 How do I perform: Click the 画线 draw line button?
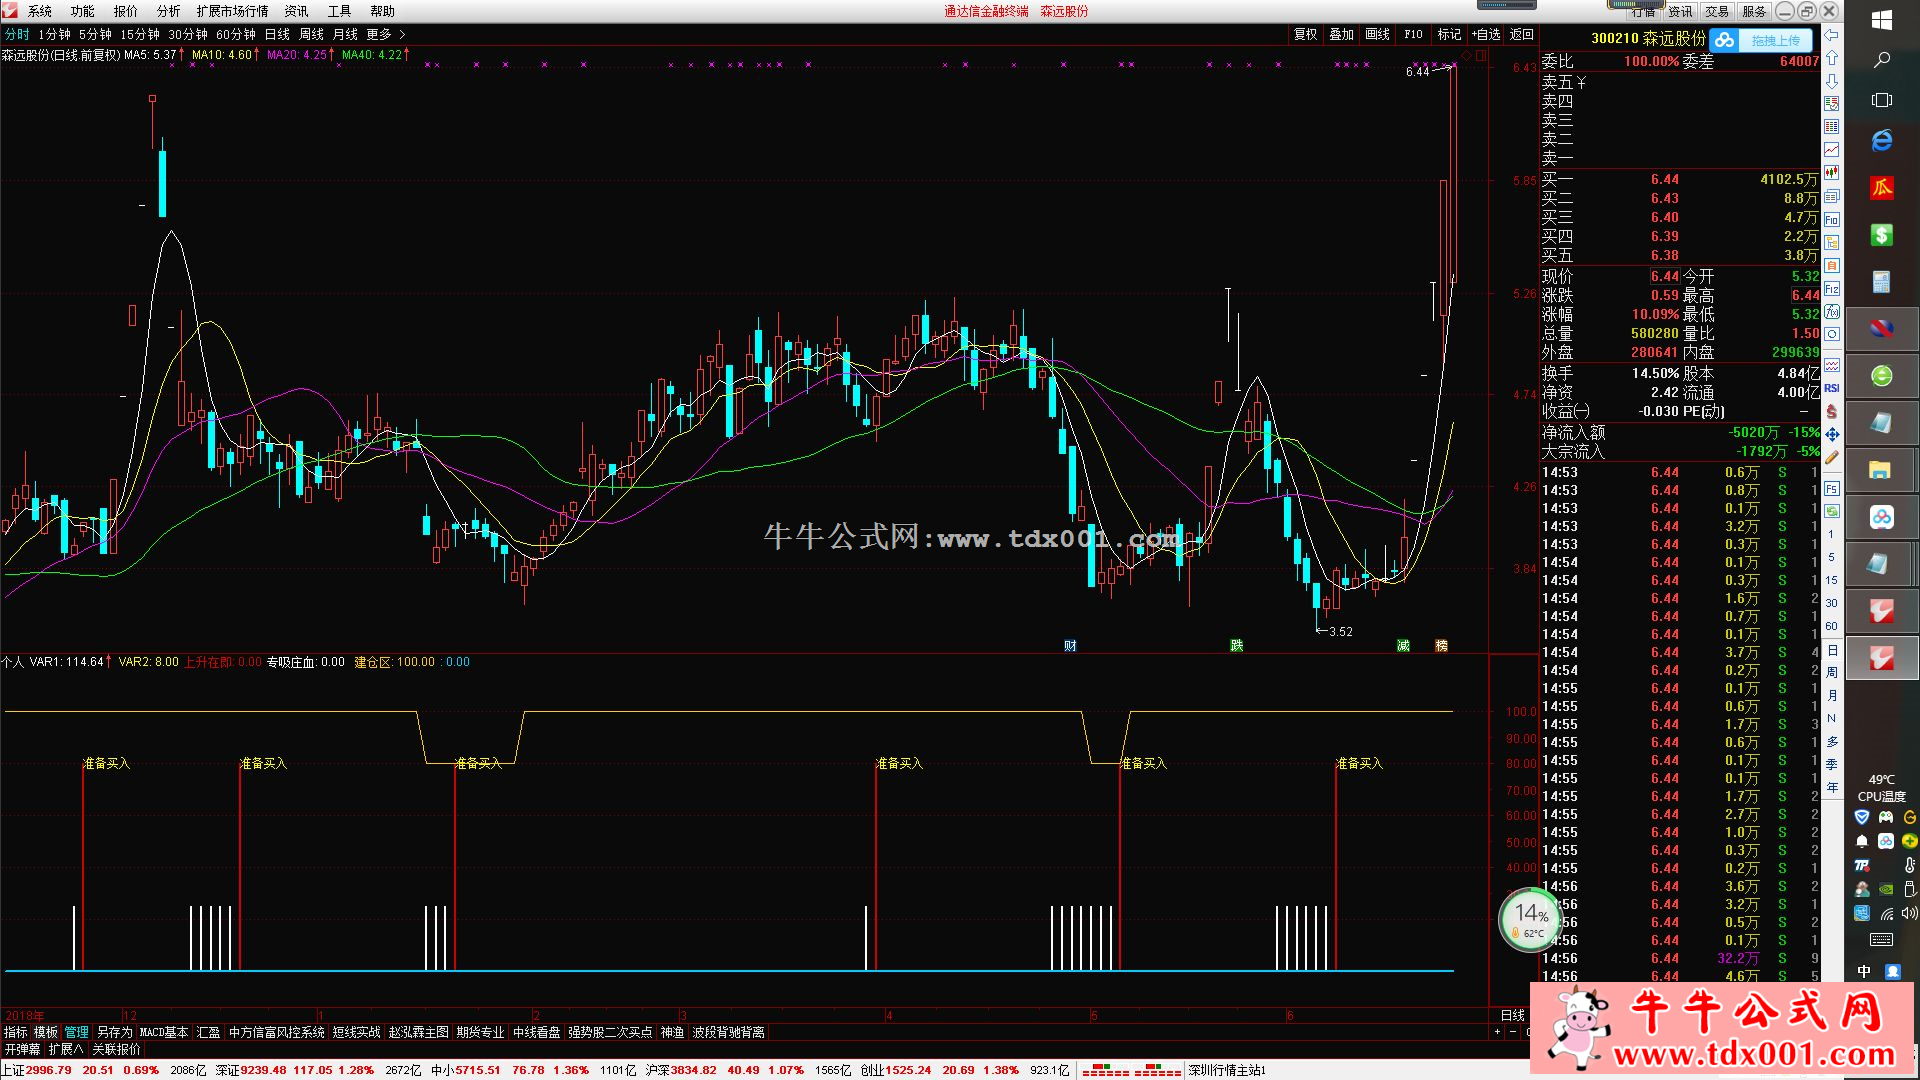tap(1377, 34)
